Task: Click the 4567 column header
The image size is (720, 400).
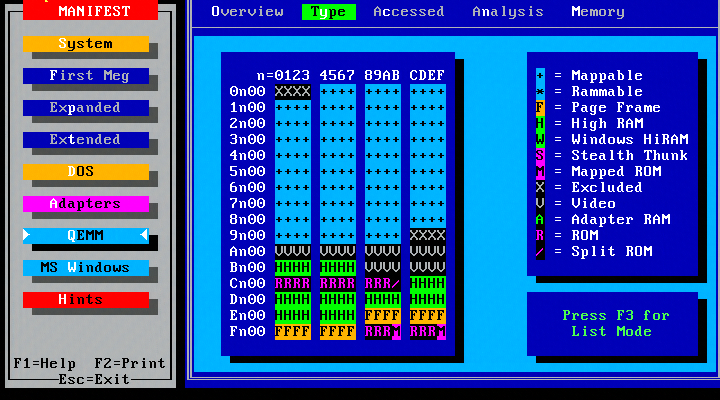Action: click(338, 75)
